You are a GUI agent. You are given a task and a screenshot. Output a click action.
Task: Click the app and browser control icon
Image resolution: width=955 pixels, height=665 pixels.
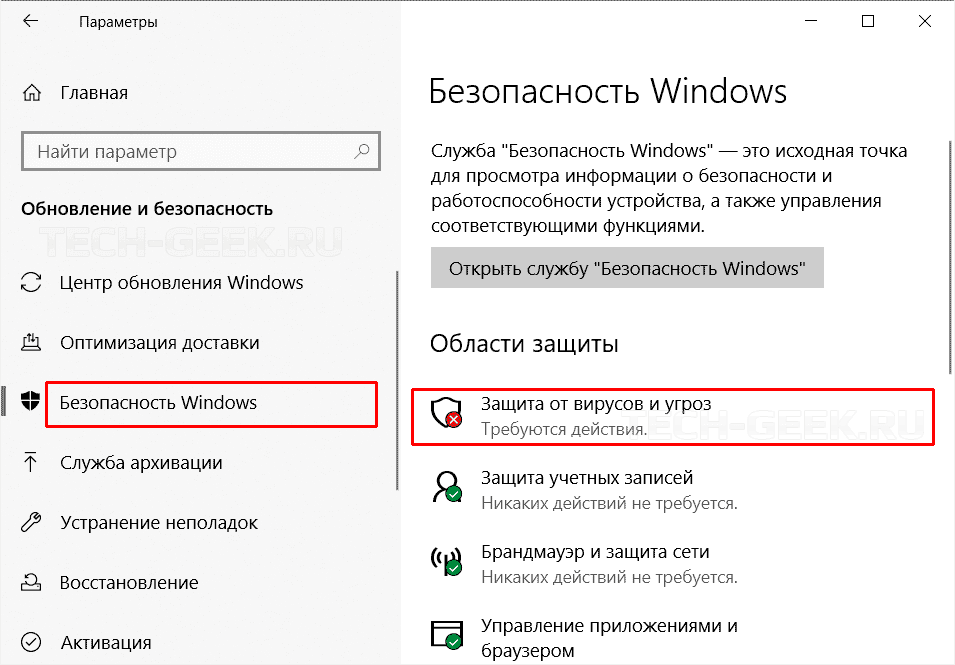click(445, 634)
